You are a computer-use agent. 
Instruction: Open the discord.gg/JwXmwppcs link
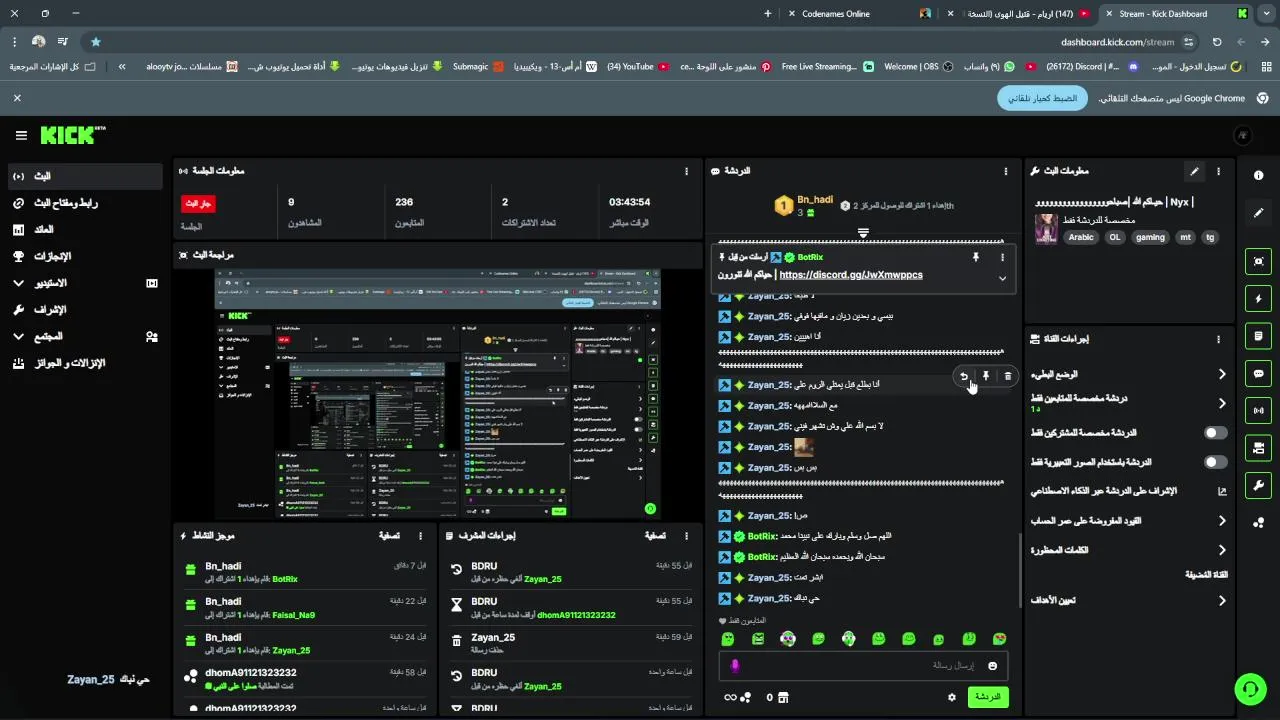point(851,275)
